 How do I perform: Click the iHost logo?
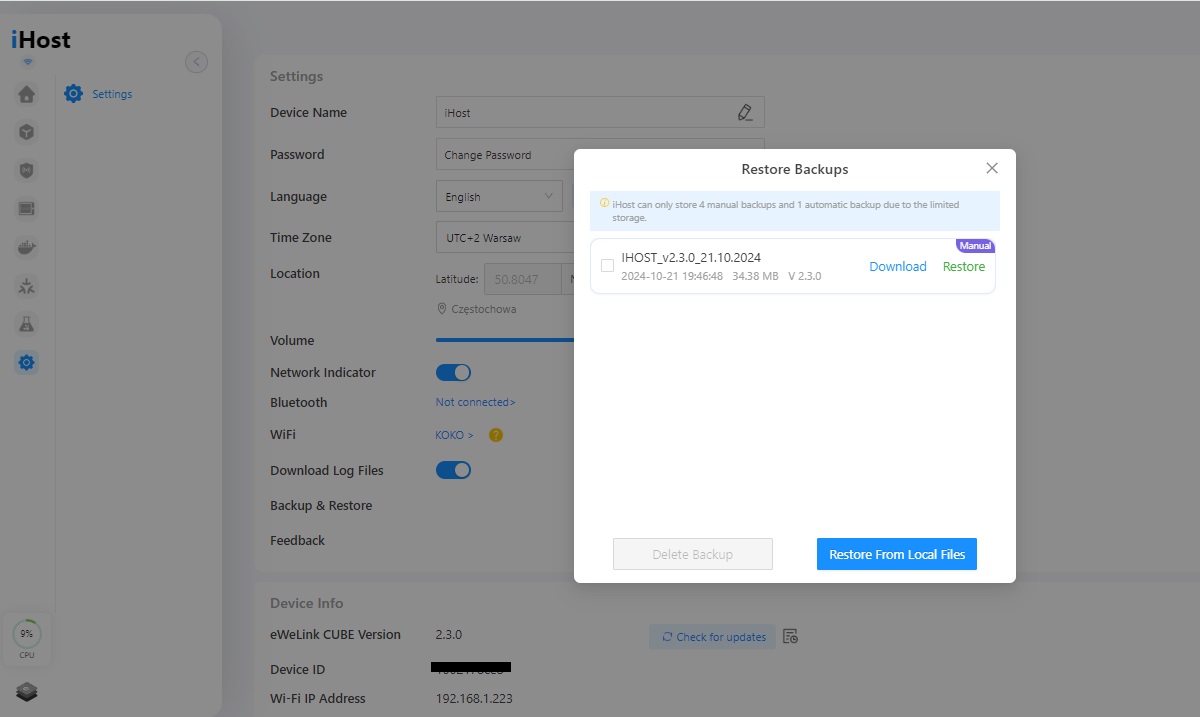[41, 40]
